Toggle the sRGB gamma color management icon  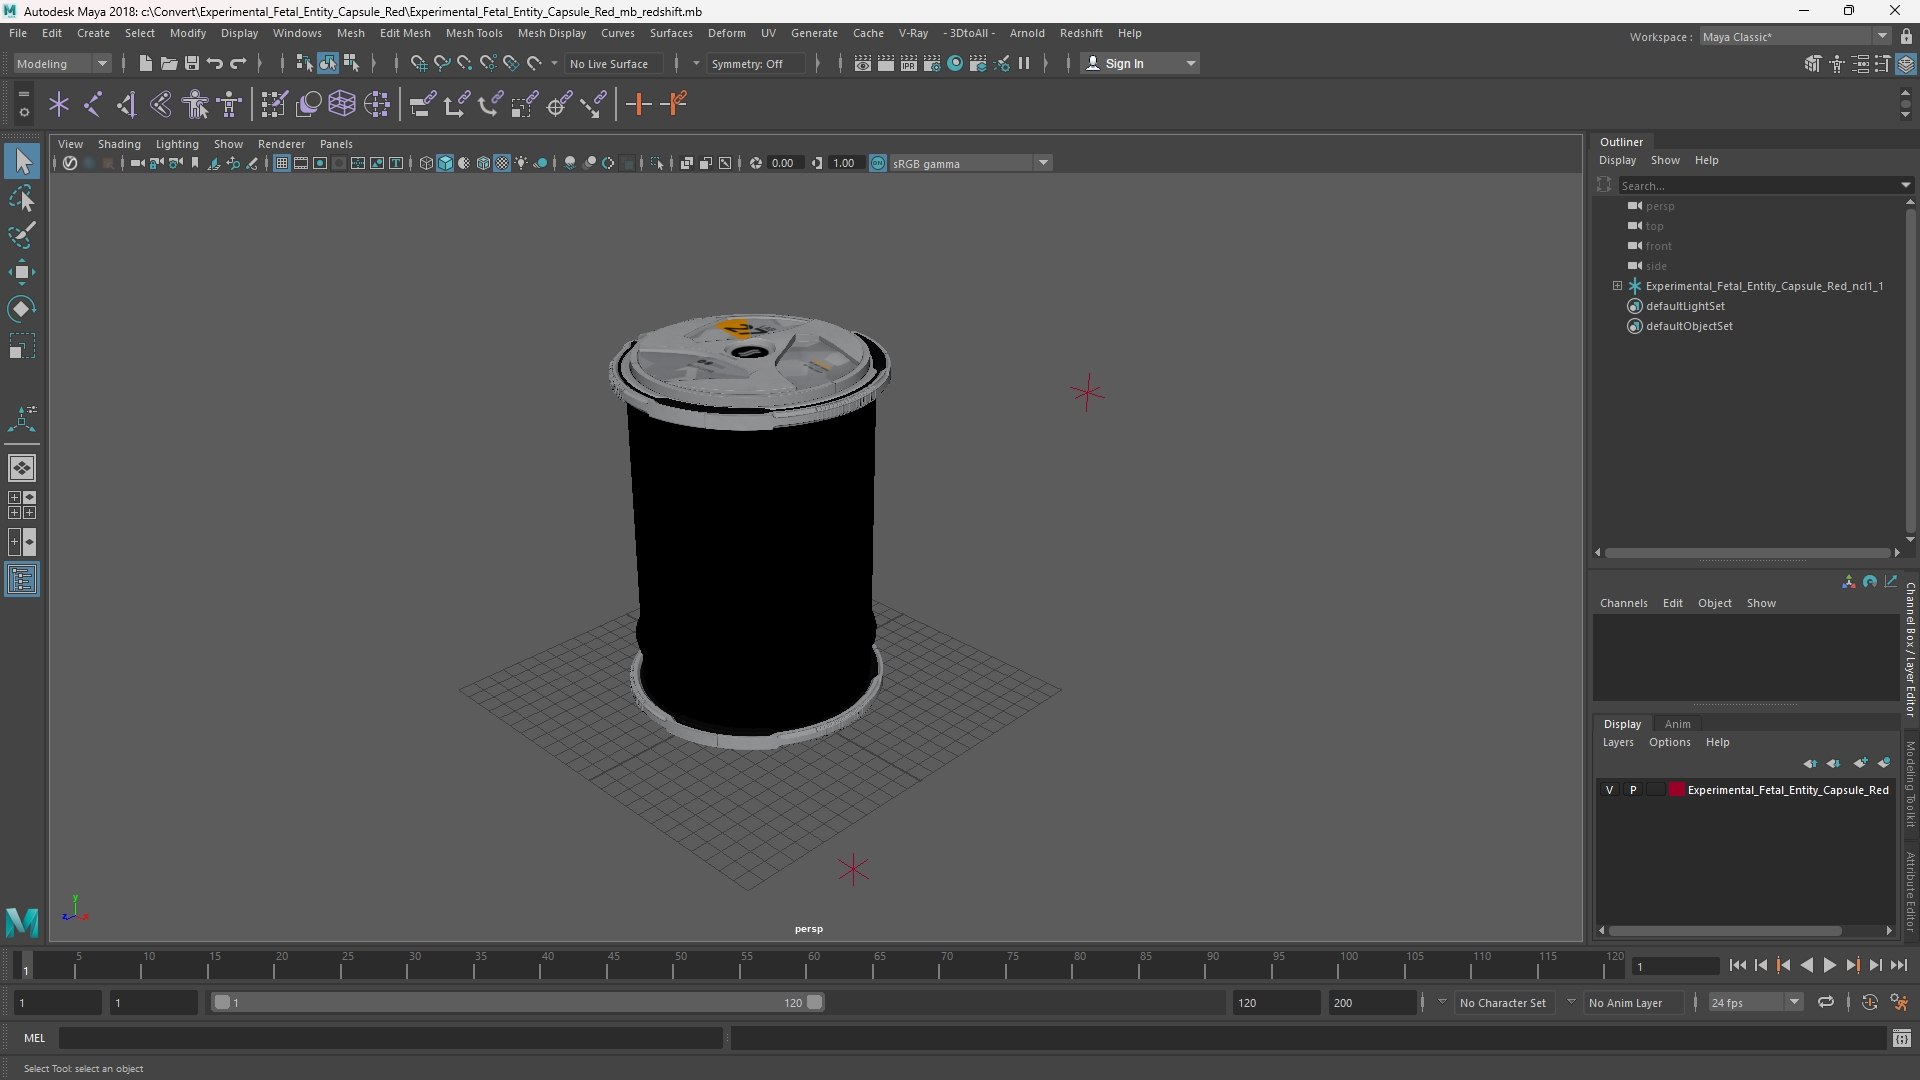point(877,163)
